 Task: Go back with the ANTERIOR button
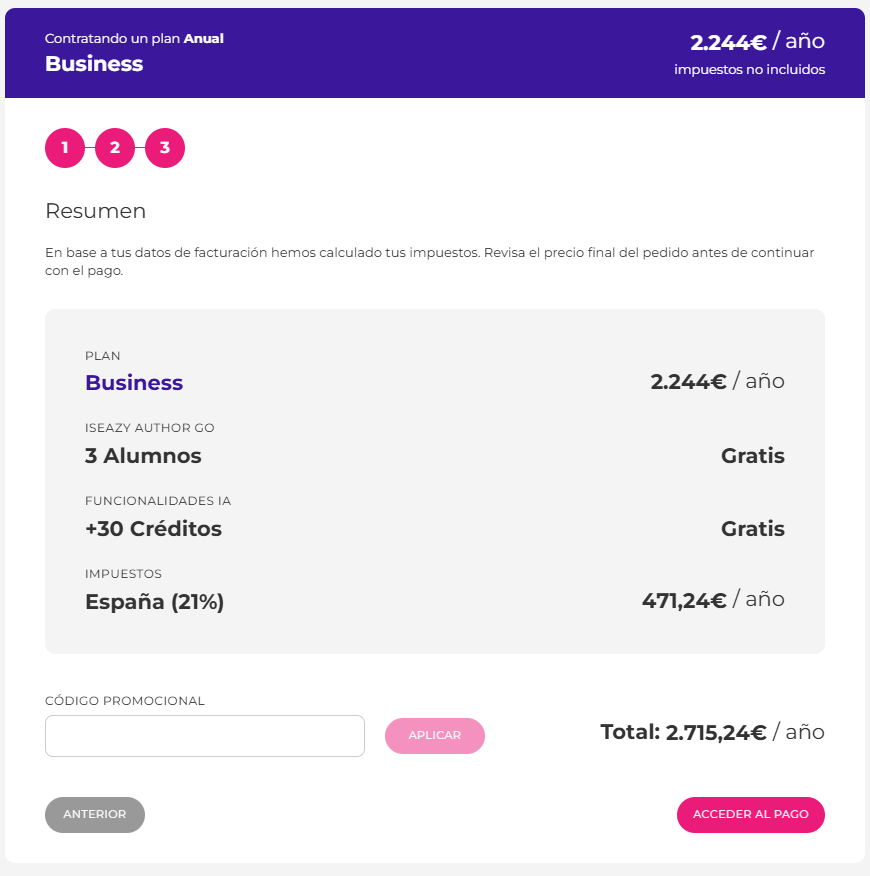(95, 815)
